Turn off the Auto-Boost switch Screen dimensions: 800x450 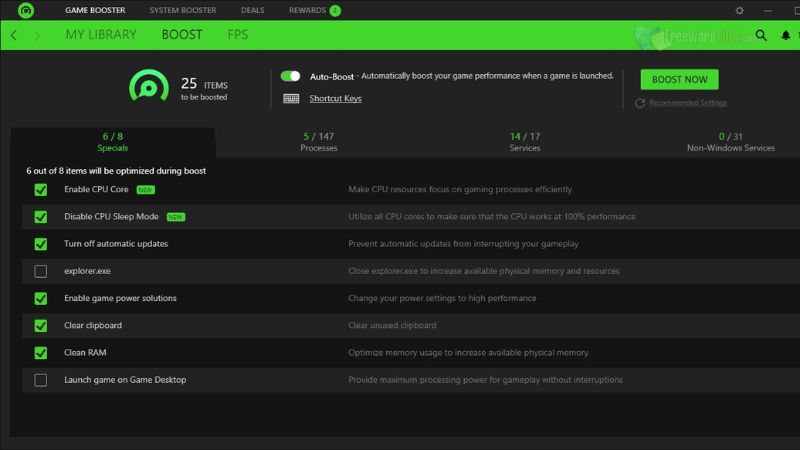pos(291,76)
